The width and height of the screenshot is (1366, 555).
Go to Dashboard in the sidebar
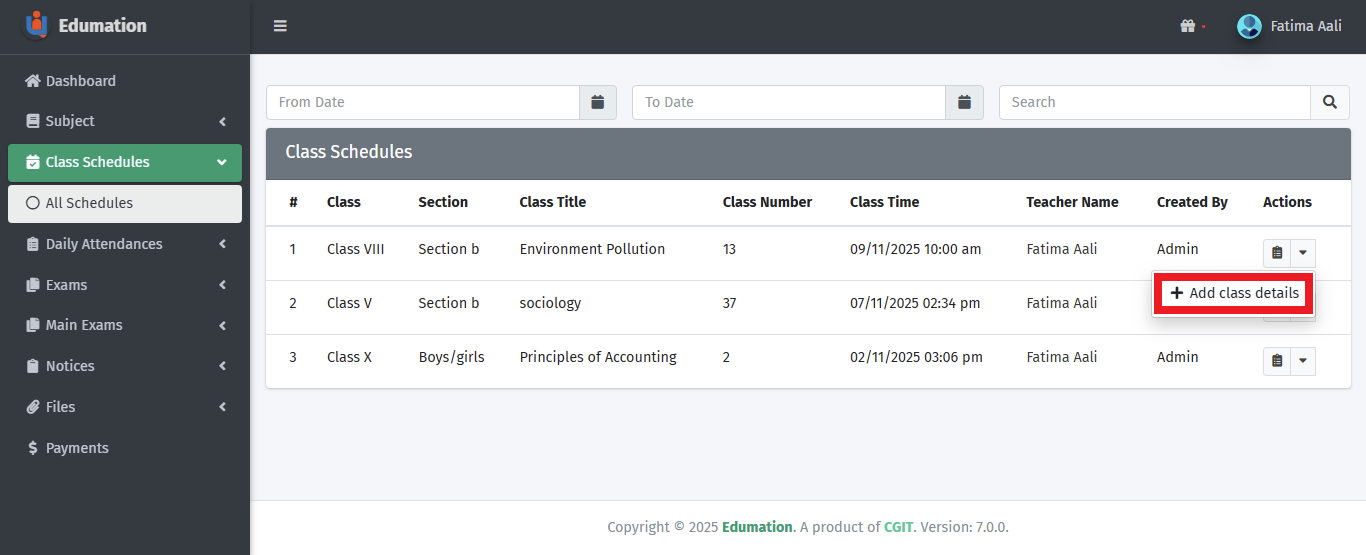pyautogui.click(x=80, y=81)
